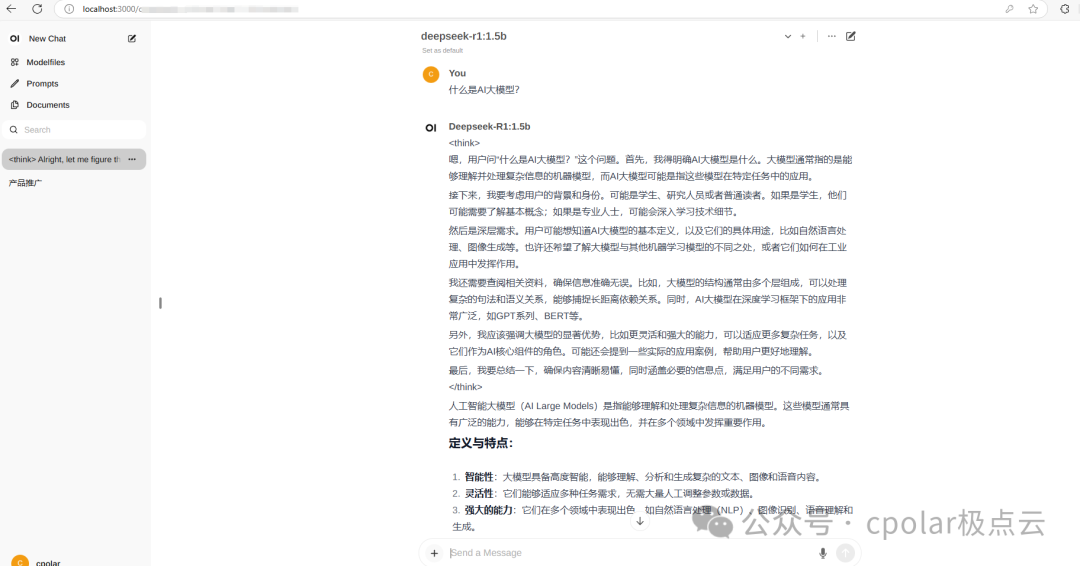This screenshot has width=1080, height=566.
Task: Click the browser back arrow
Action: [x=11, y=9]
